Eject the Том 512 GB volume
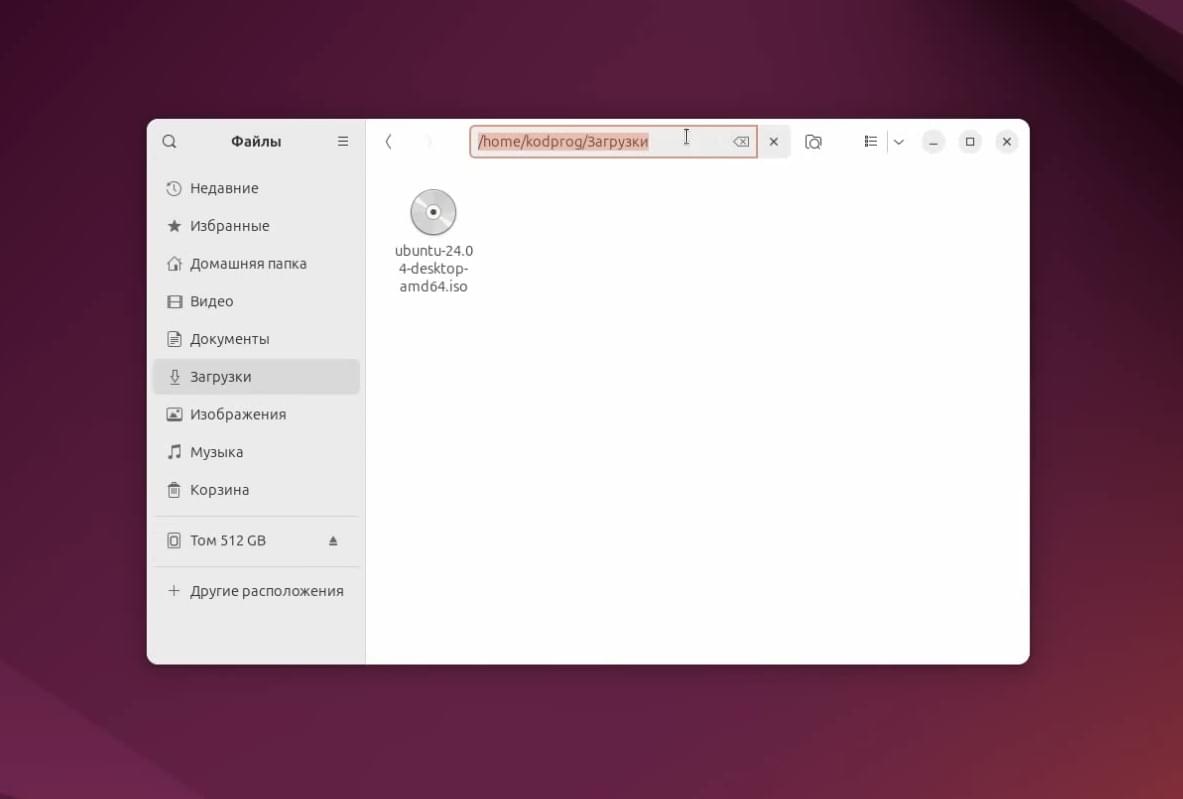This screenshot has height=799, width=1183. point(333,541)
